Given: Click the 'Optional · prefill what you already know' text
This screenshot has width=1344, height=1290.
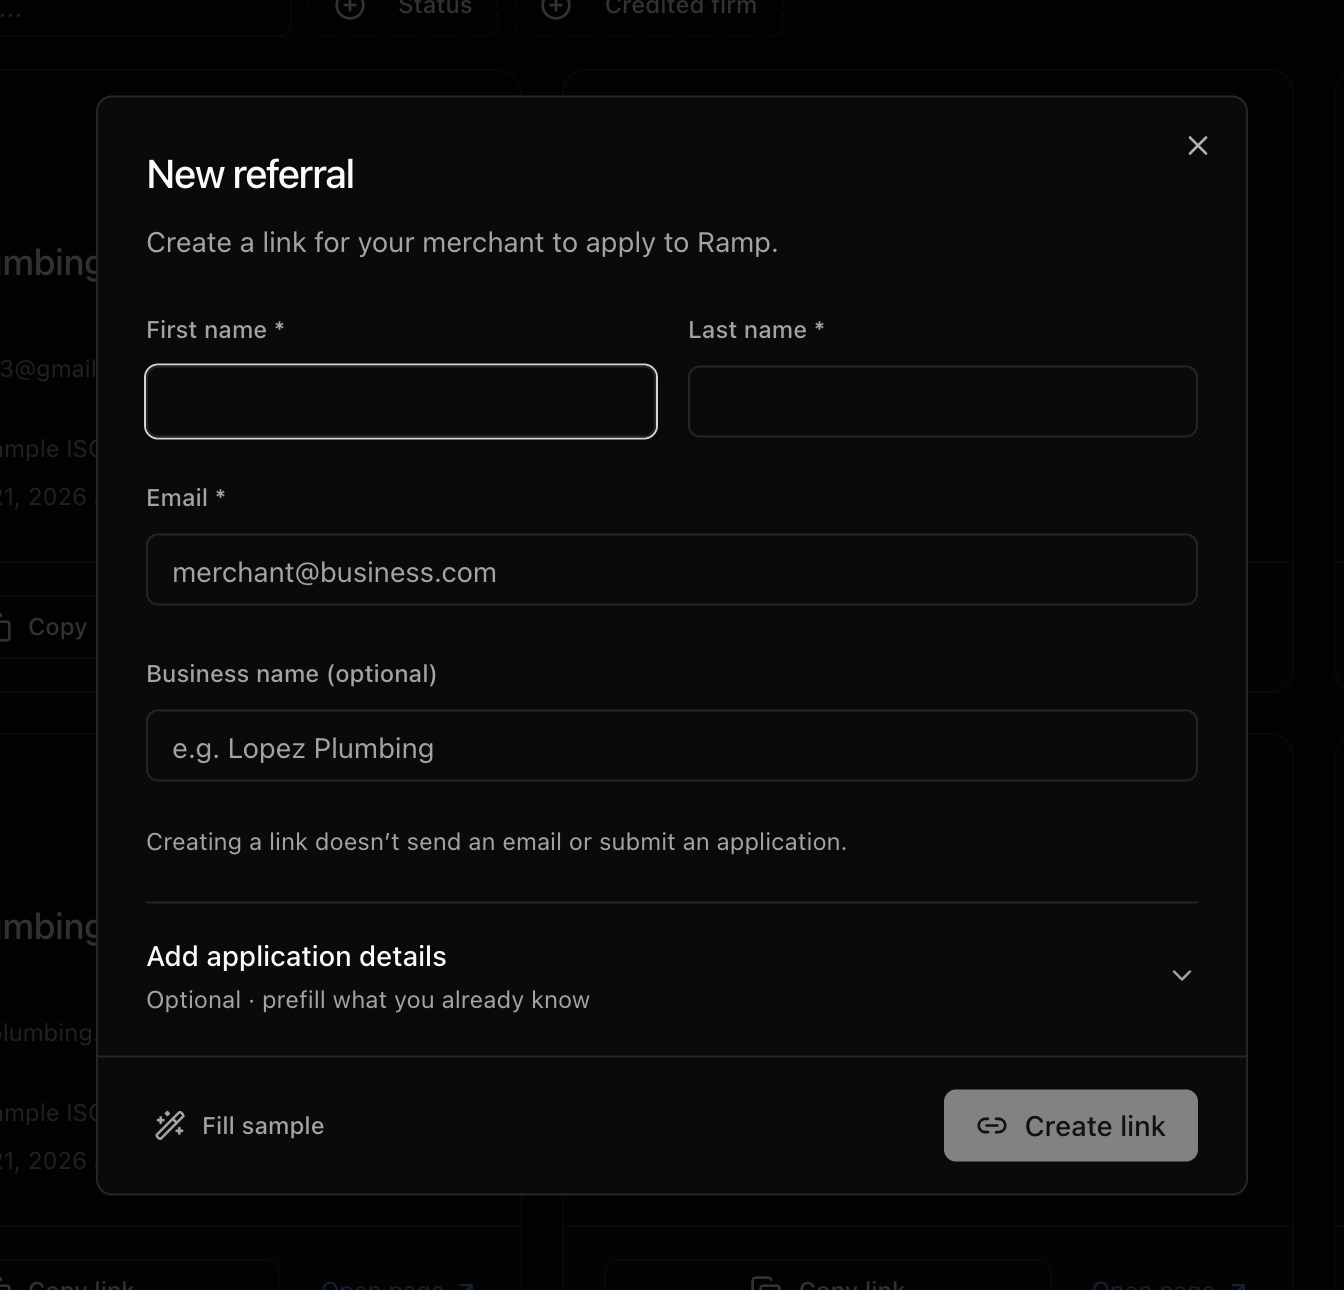Looking at the screenshot, I should pos(368,1000).
